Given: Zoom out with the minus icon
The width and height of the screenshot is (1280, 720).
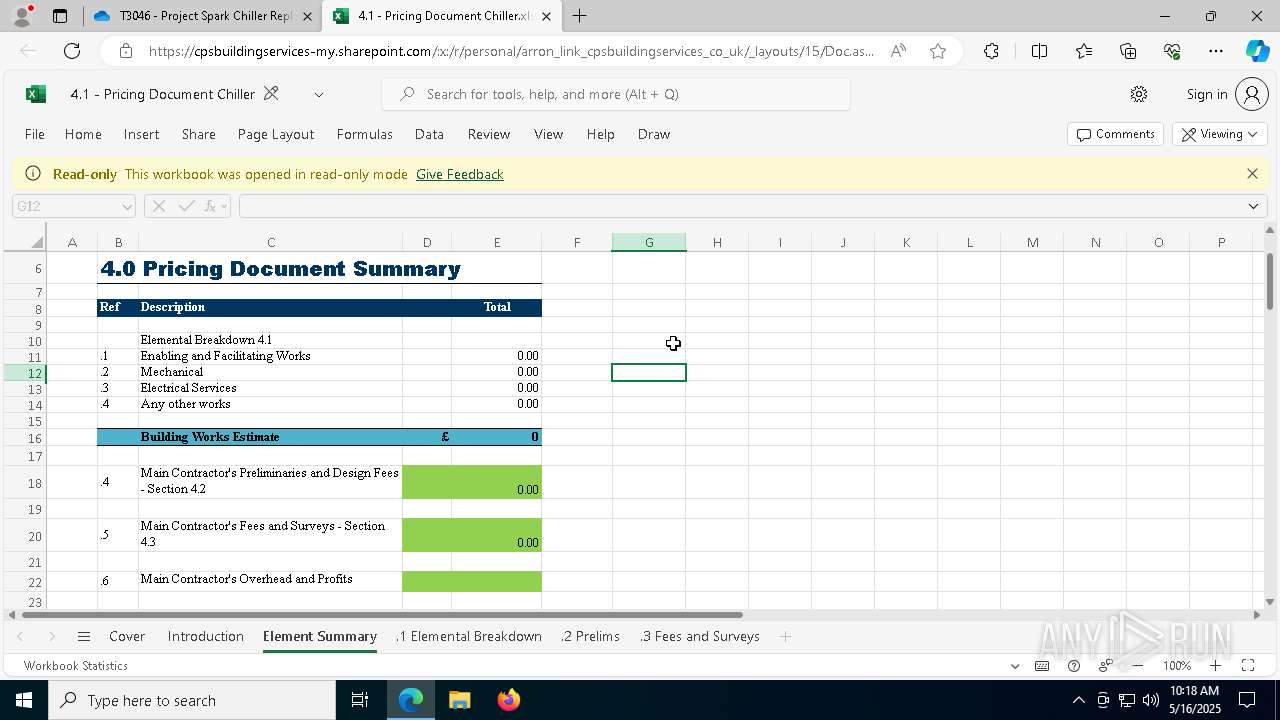Looking at the screenshot, I should pos(1138,666).
